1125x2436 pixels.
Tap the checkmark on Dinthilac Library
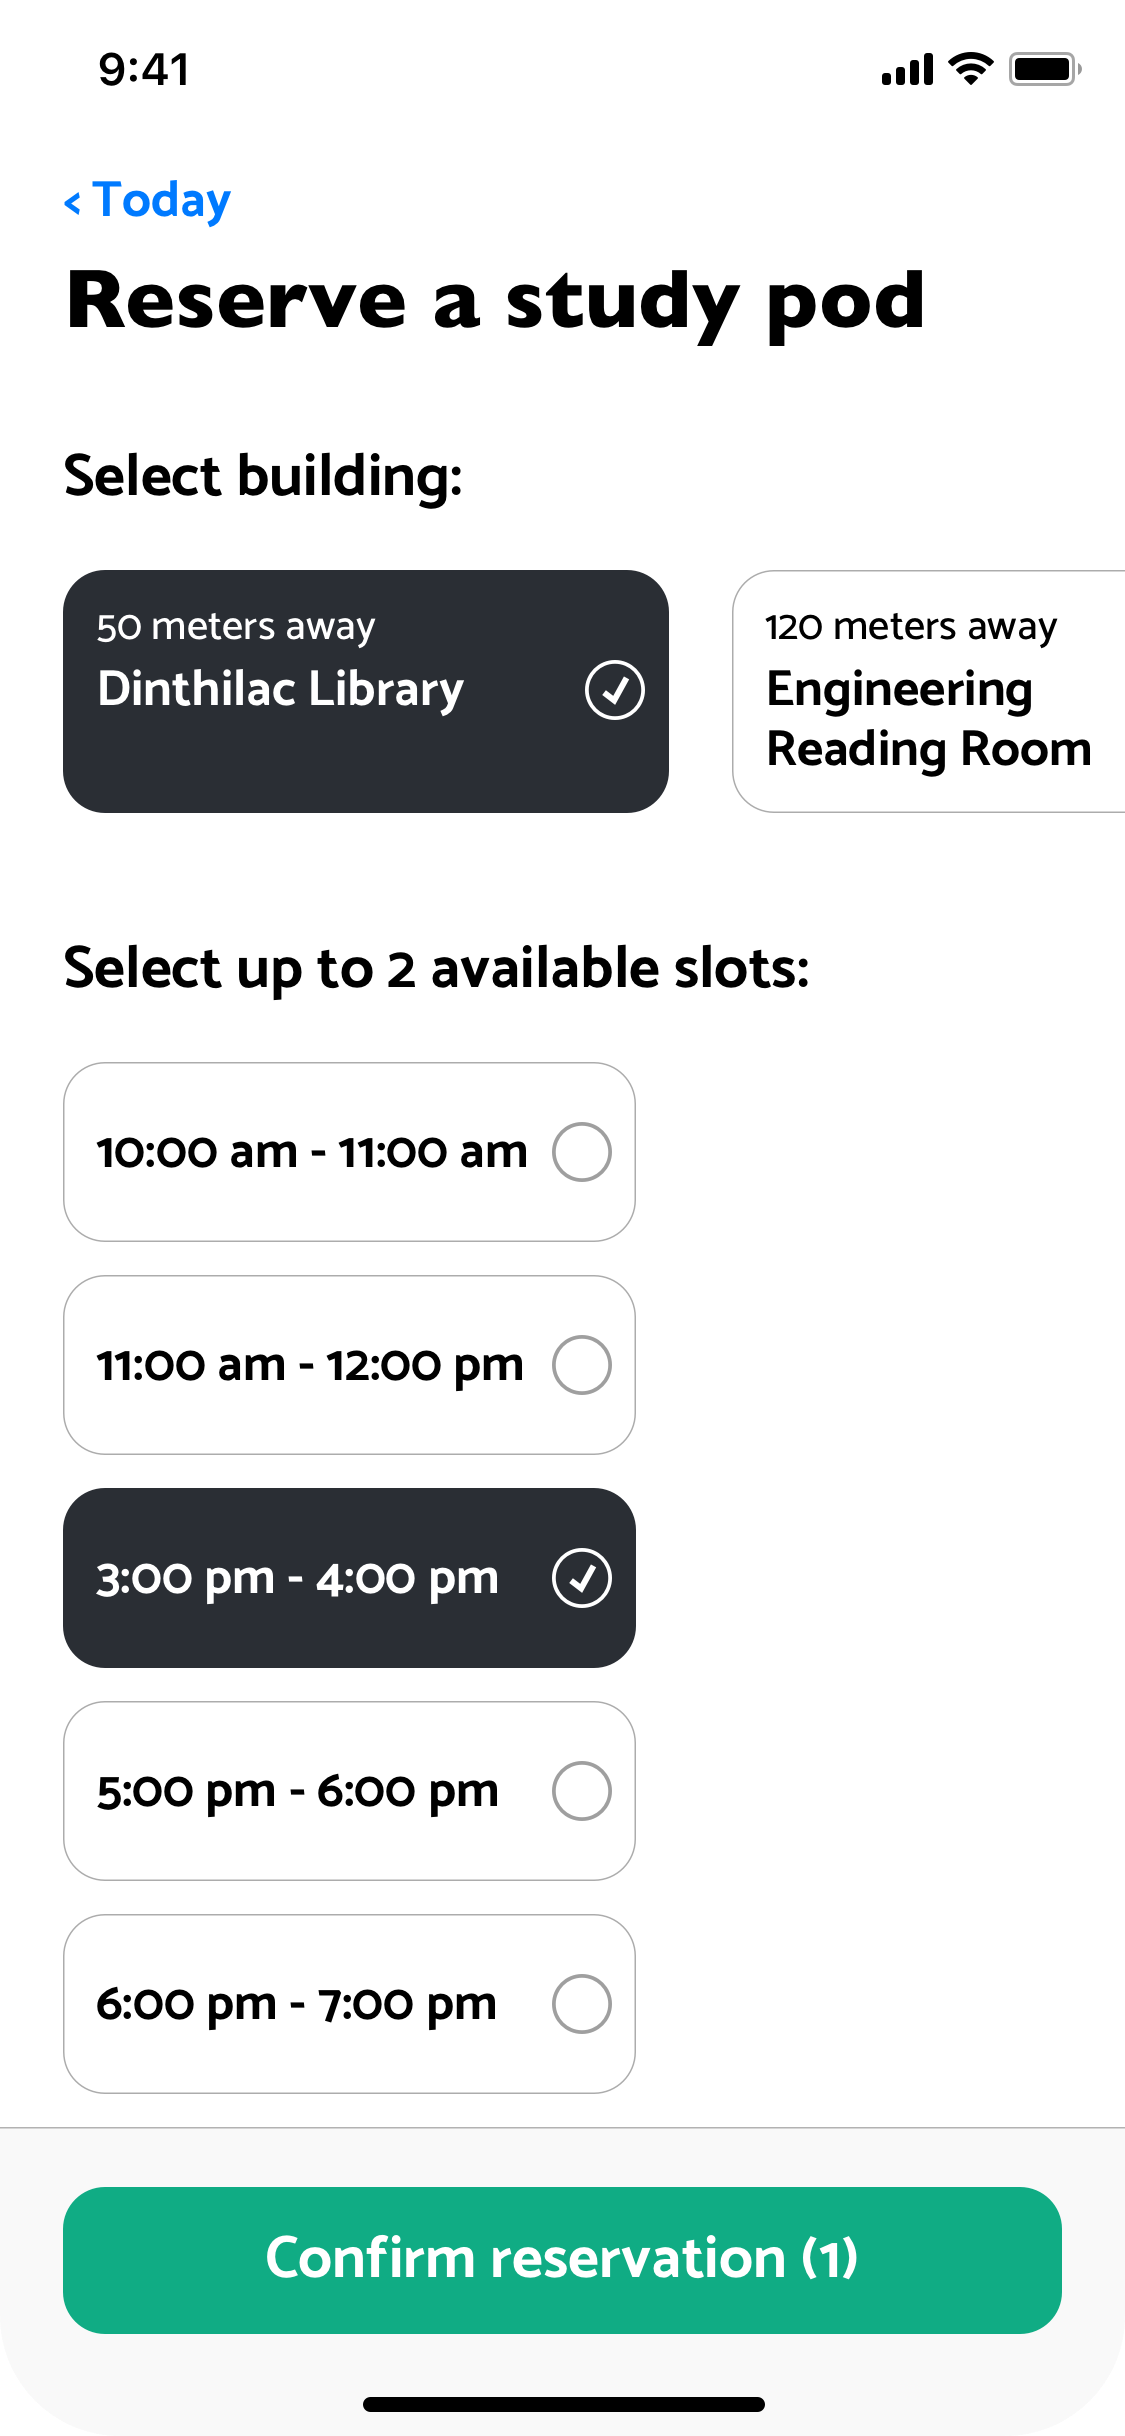pyautogui.click(x=614, y=690)
